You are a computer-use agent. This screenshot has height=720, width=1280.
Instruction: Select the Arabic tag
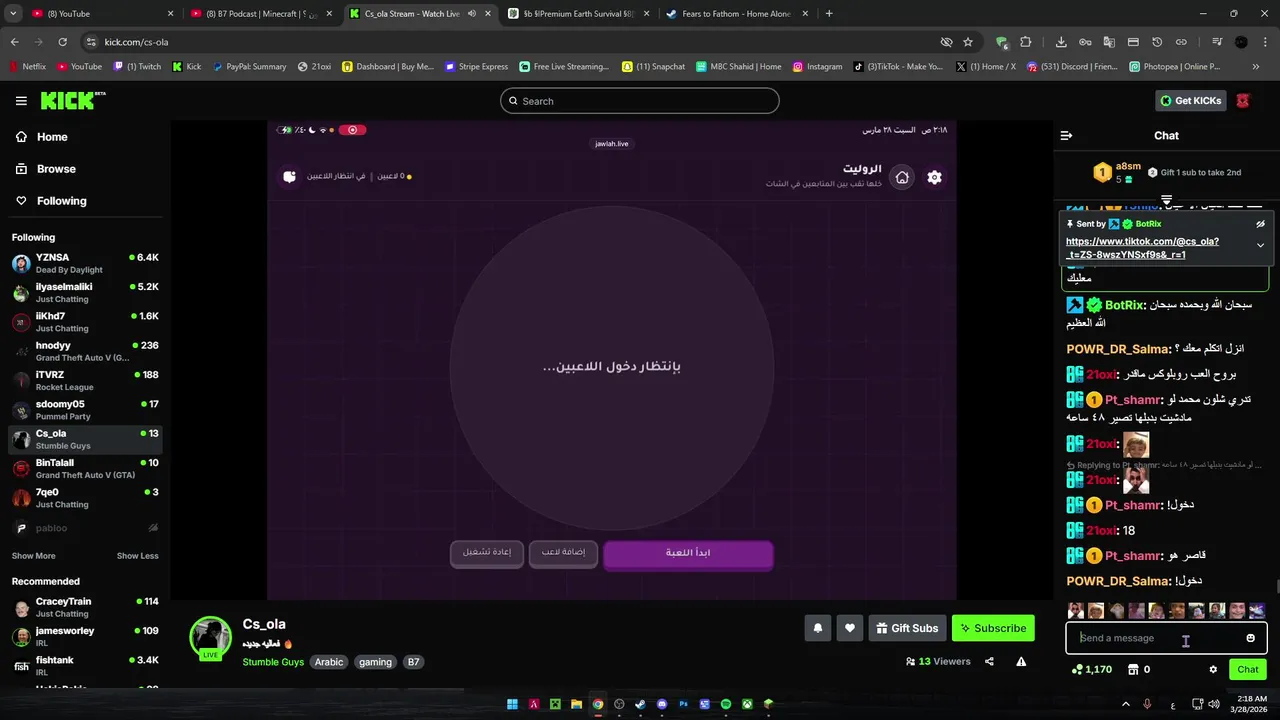tap(329, 662)
